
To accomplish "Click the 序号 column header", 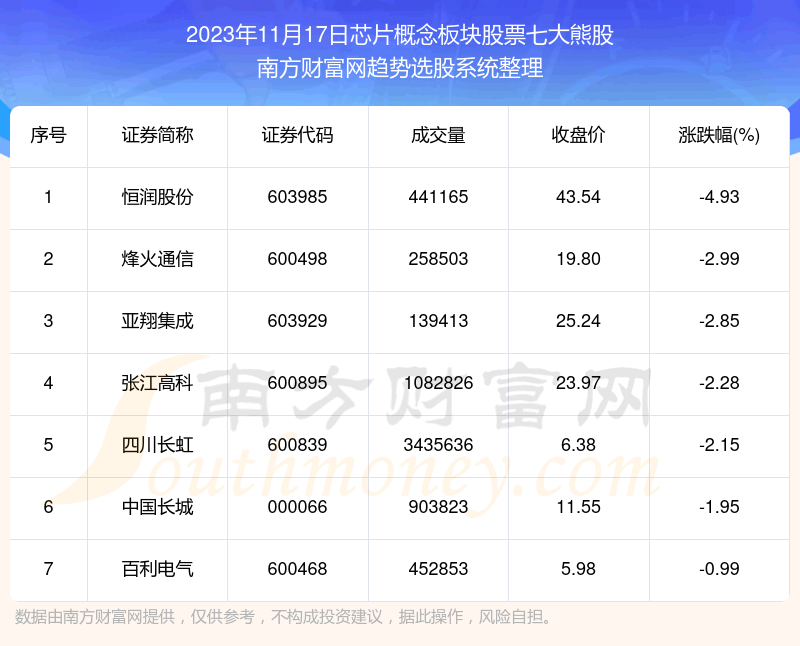I will click(48, 135).
